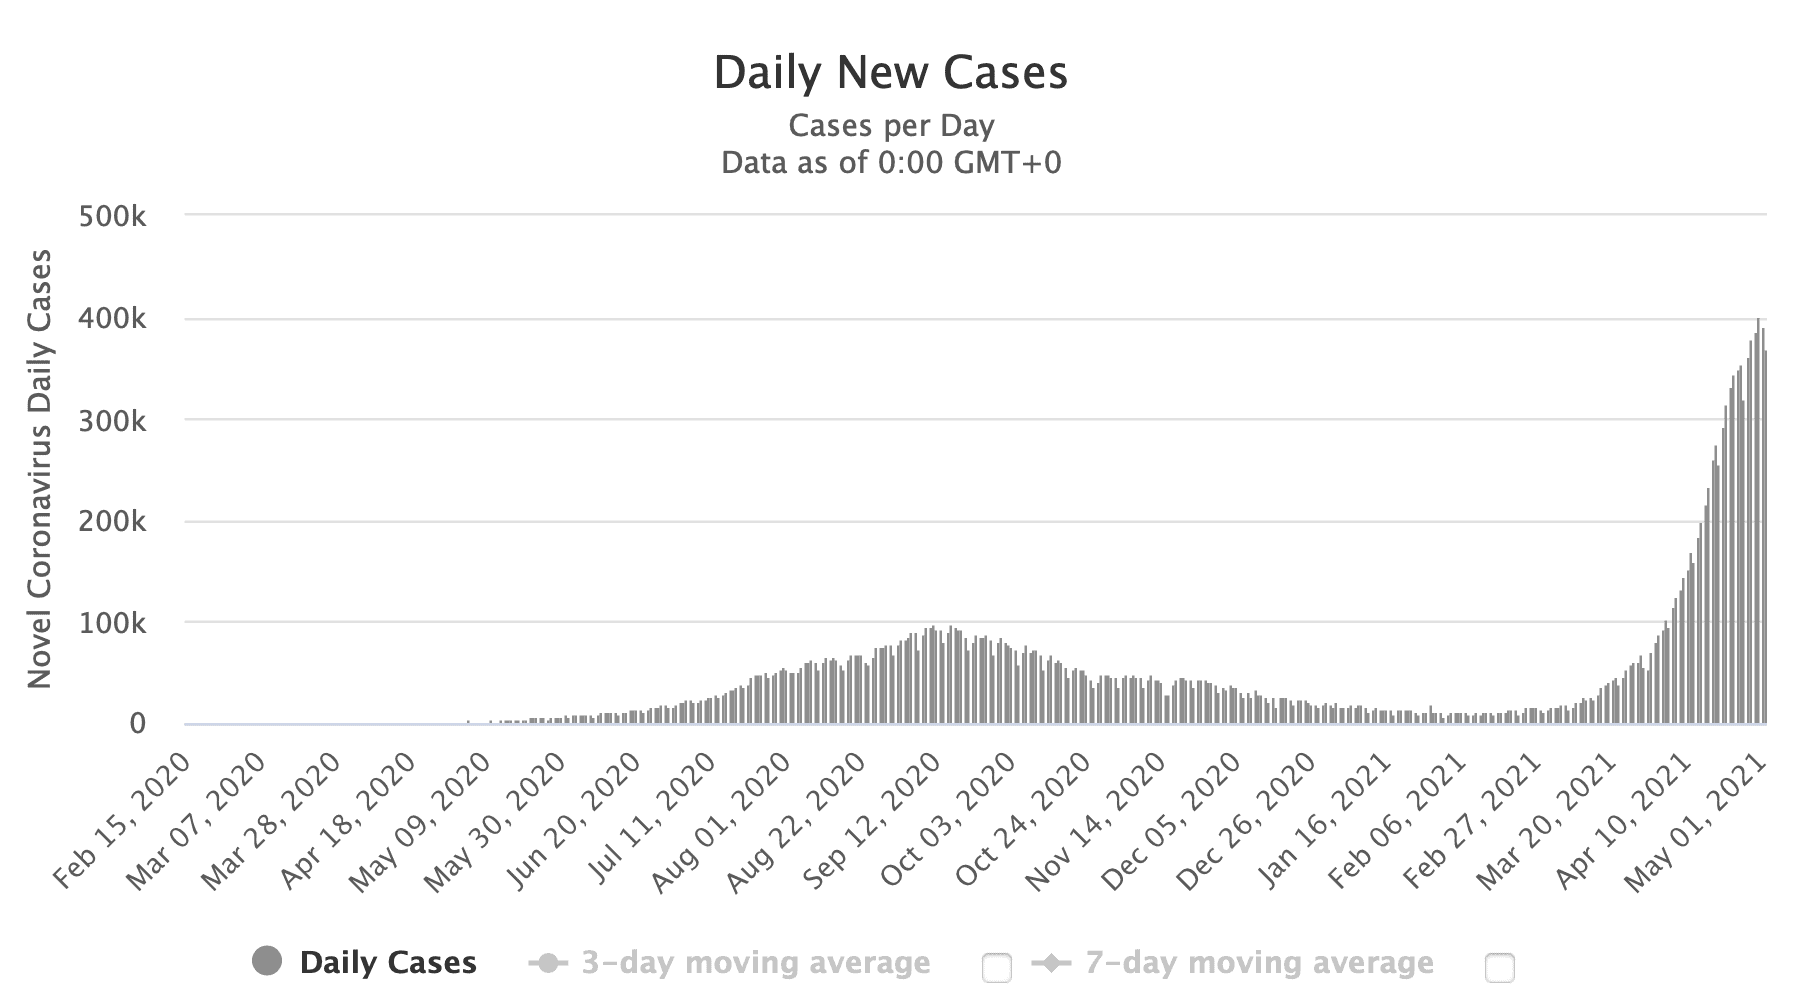Click the 100k y-axis label

pyautogui.click(x=112, y=623)
